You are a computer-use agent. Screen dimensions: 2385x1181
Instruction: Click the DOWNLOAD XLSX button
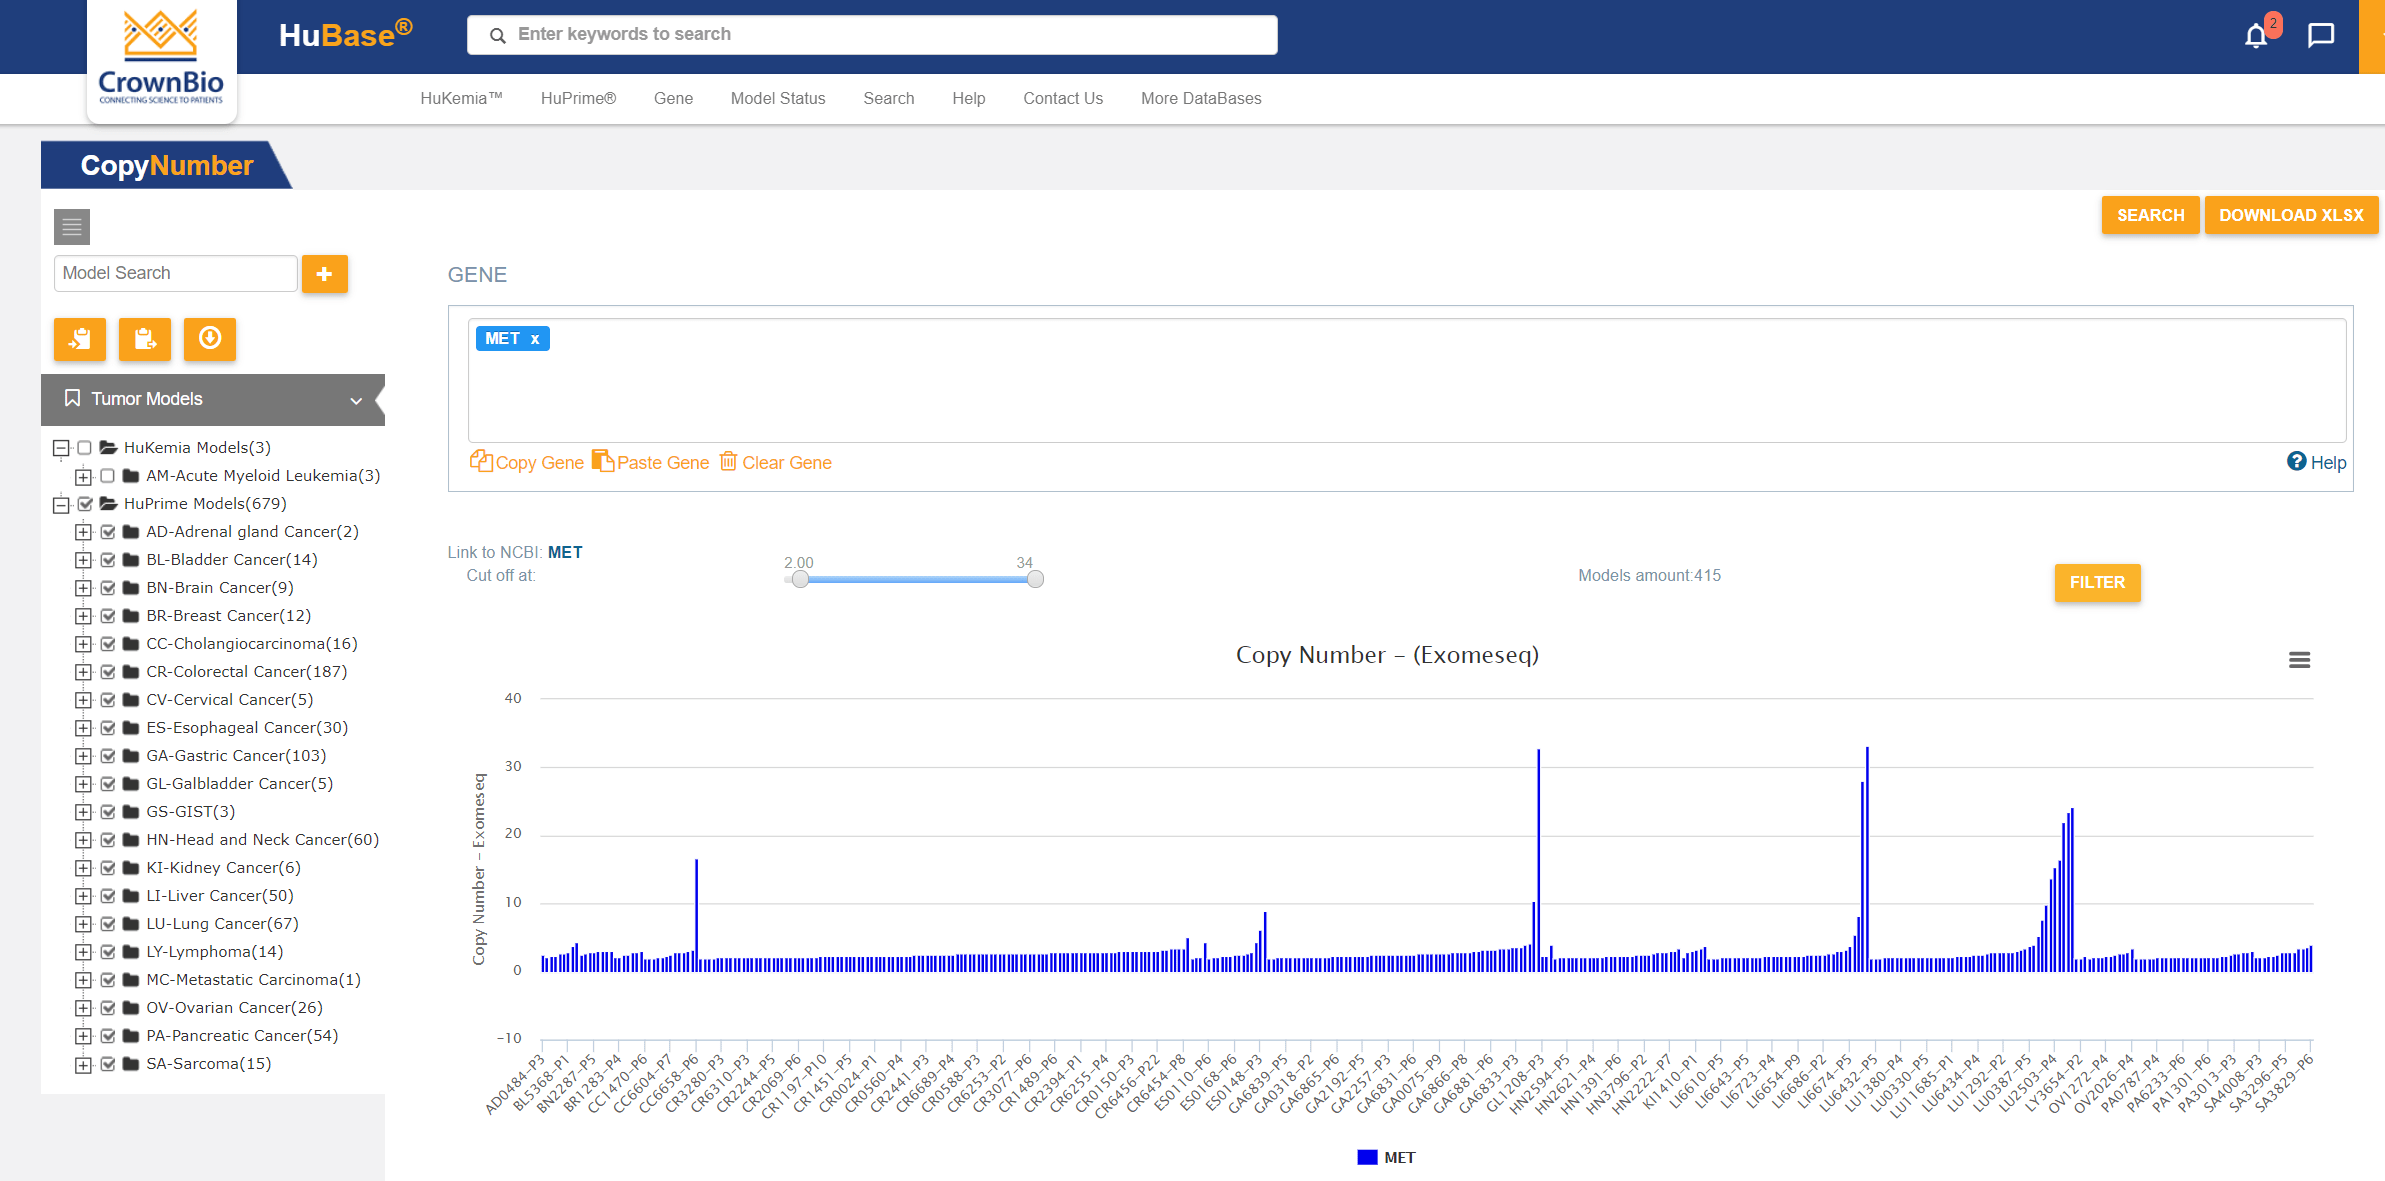(2291, 215)
